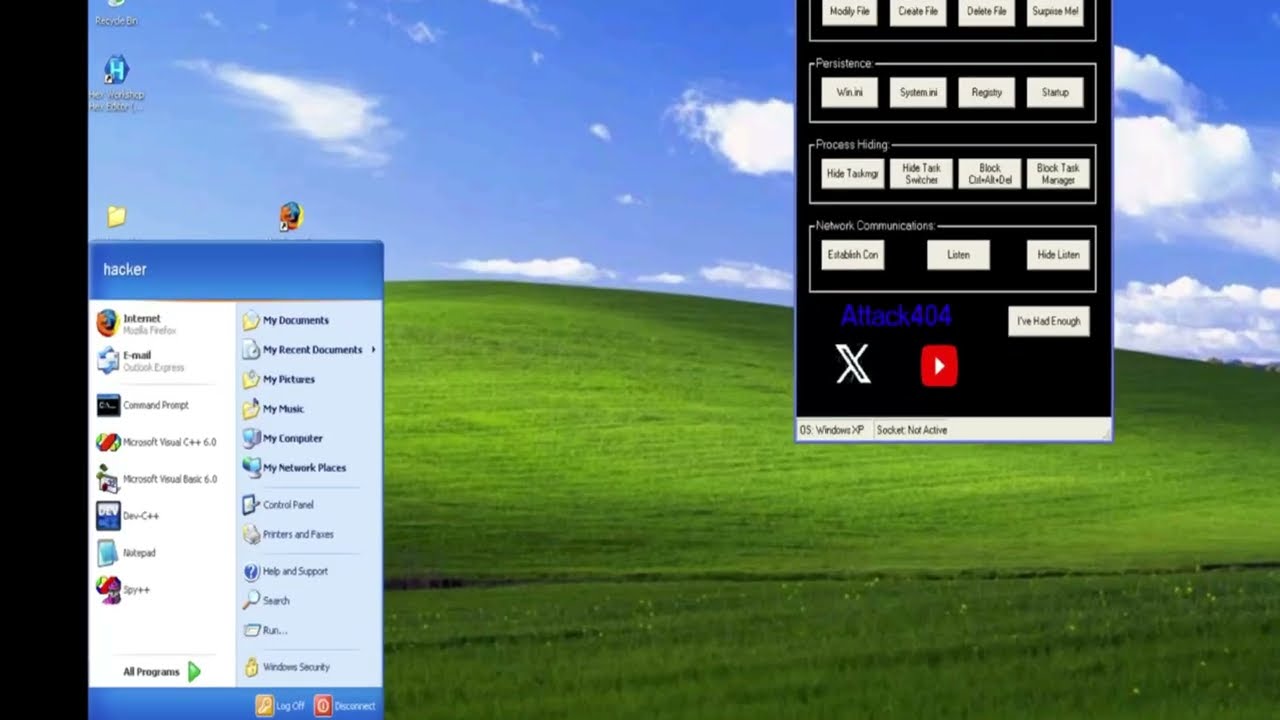Click the Registry persistence button

986,92
